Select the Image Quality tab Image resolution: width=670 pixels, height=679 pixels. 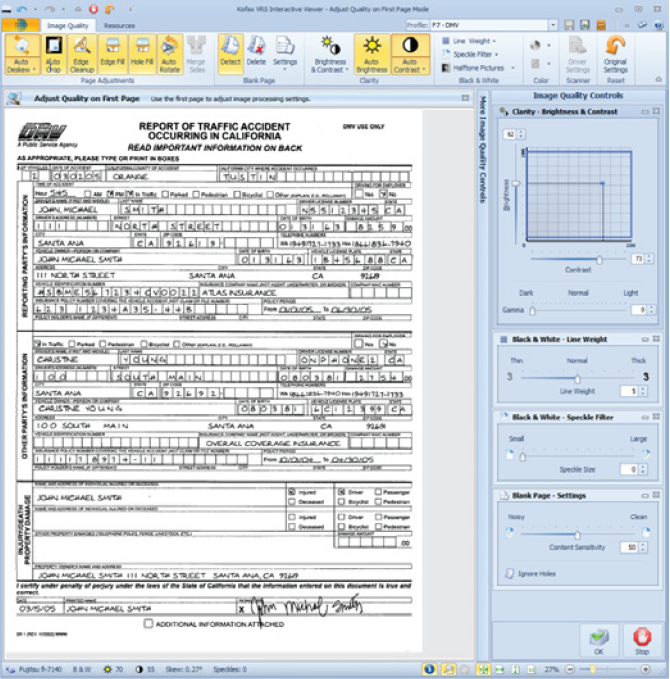tap(68, 25)
